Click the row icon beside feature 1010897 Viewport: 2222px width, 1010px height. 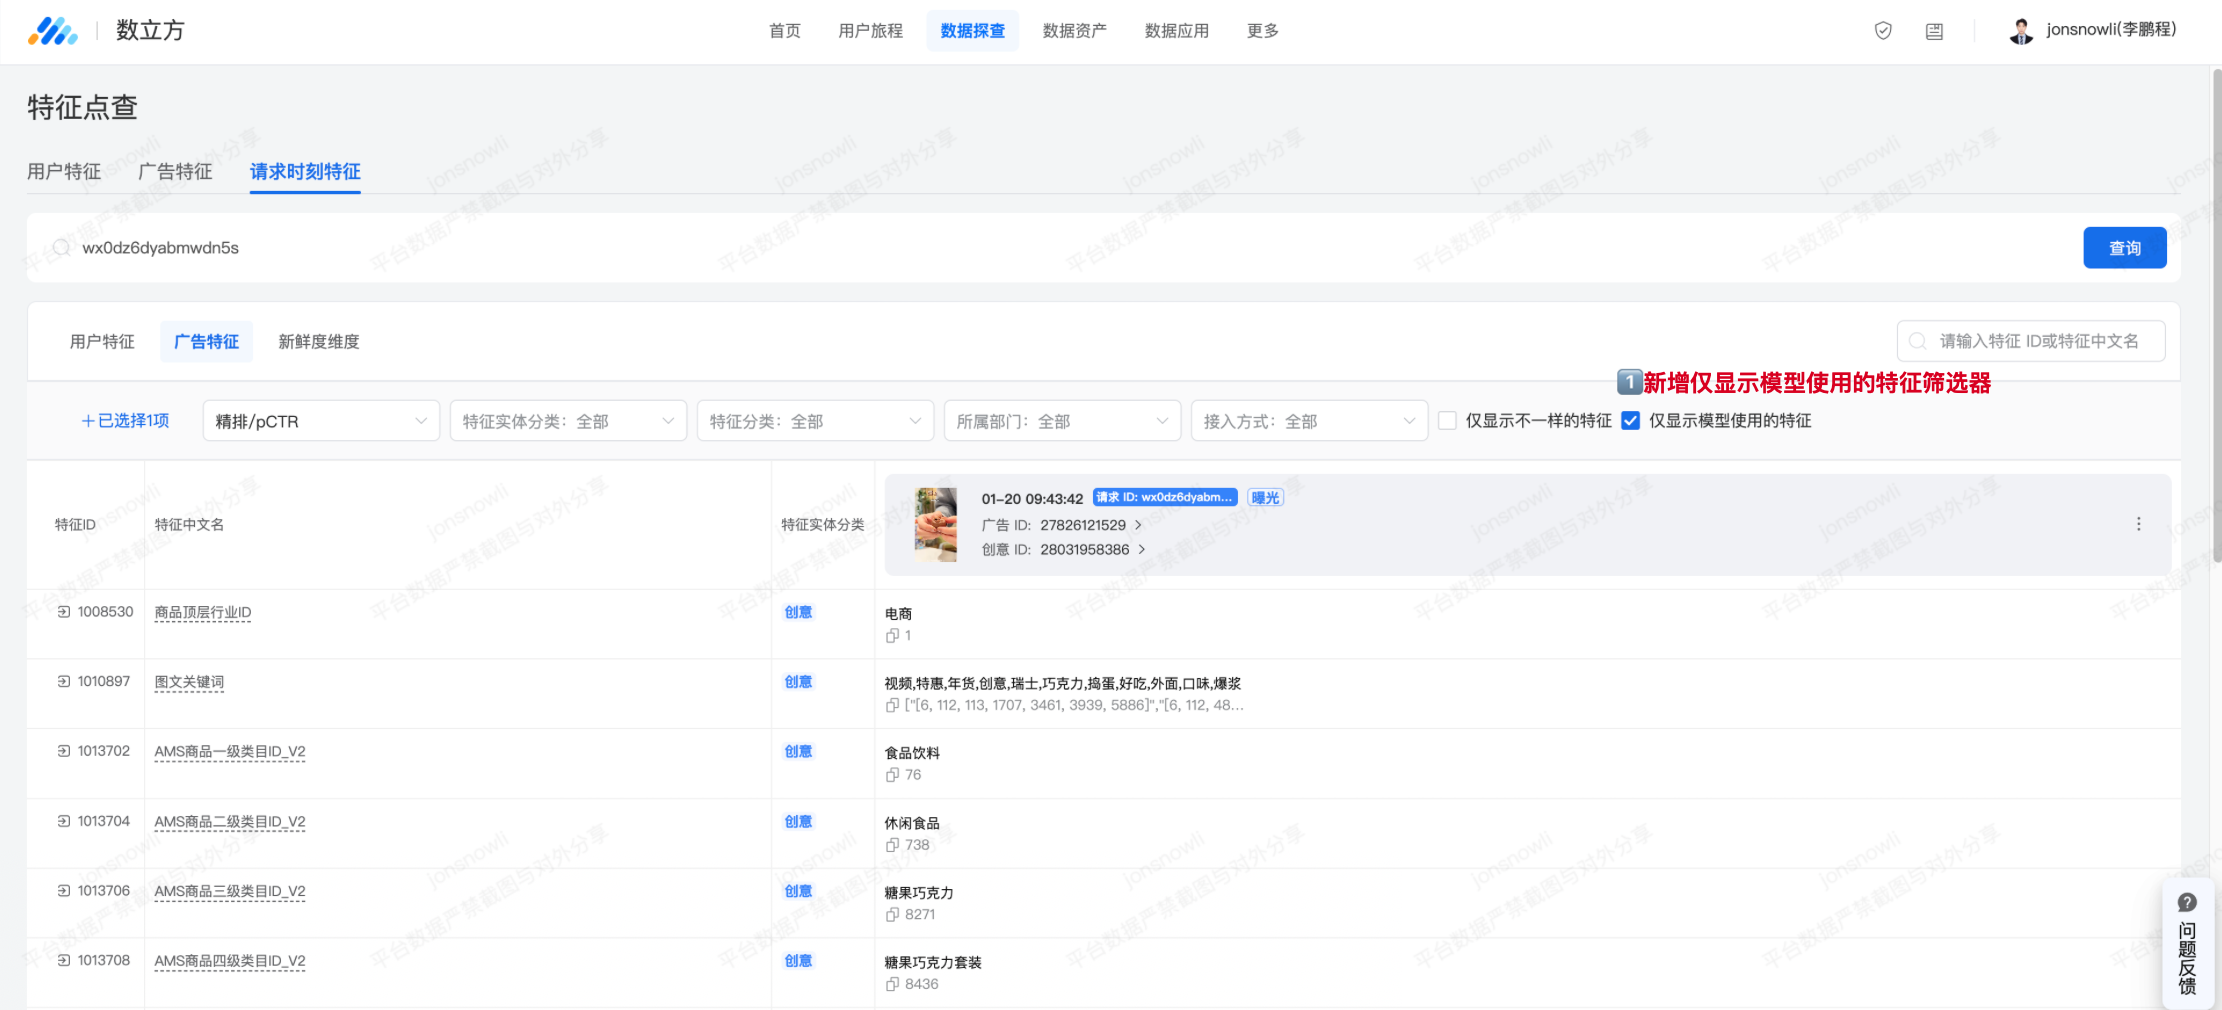pos(64,681)
